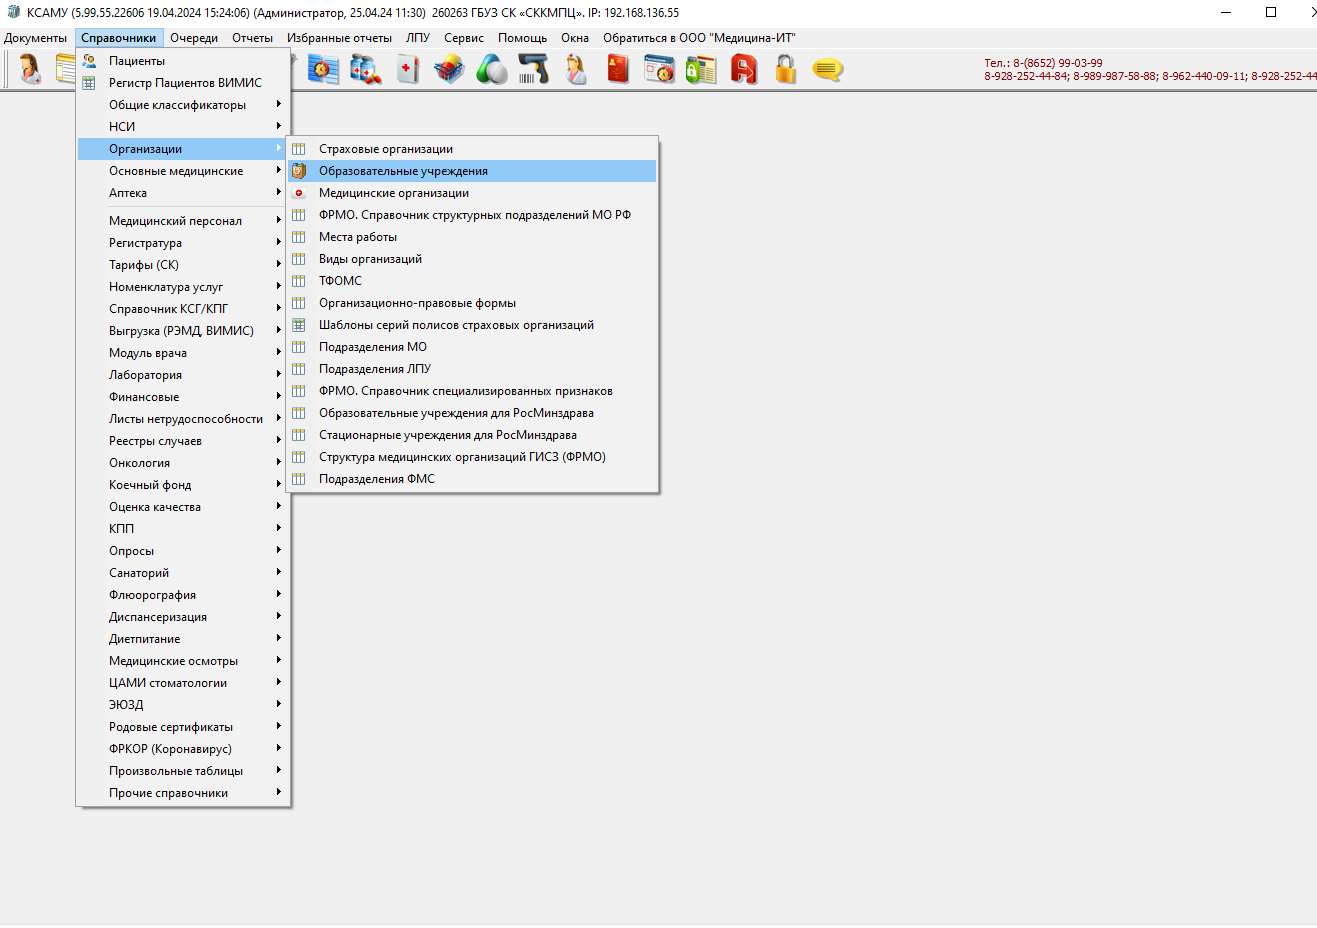The width and height of the screenshot is (1317, 928).
Task: Click the red PDF document icon
Action: 744,70
